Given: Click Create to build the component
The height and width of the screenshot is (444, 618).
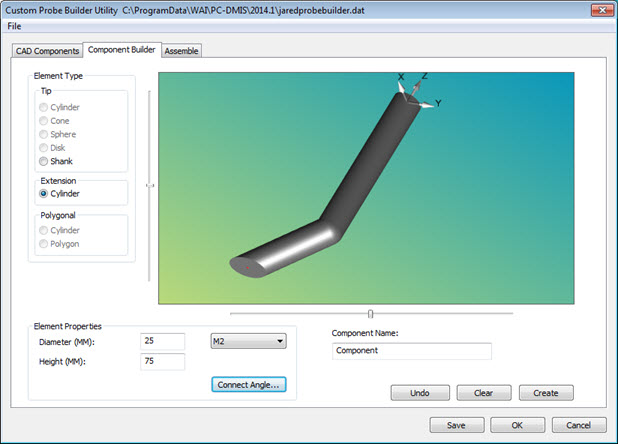Looking at the screenshot, I should pyautogui.click(x=545, y=393).
